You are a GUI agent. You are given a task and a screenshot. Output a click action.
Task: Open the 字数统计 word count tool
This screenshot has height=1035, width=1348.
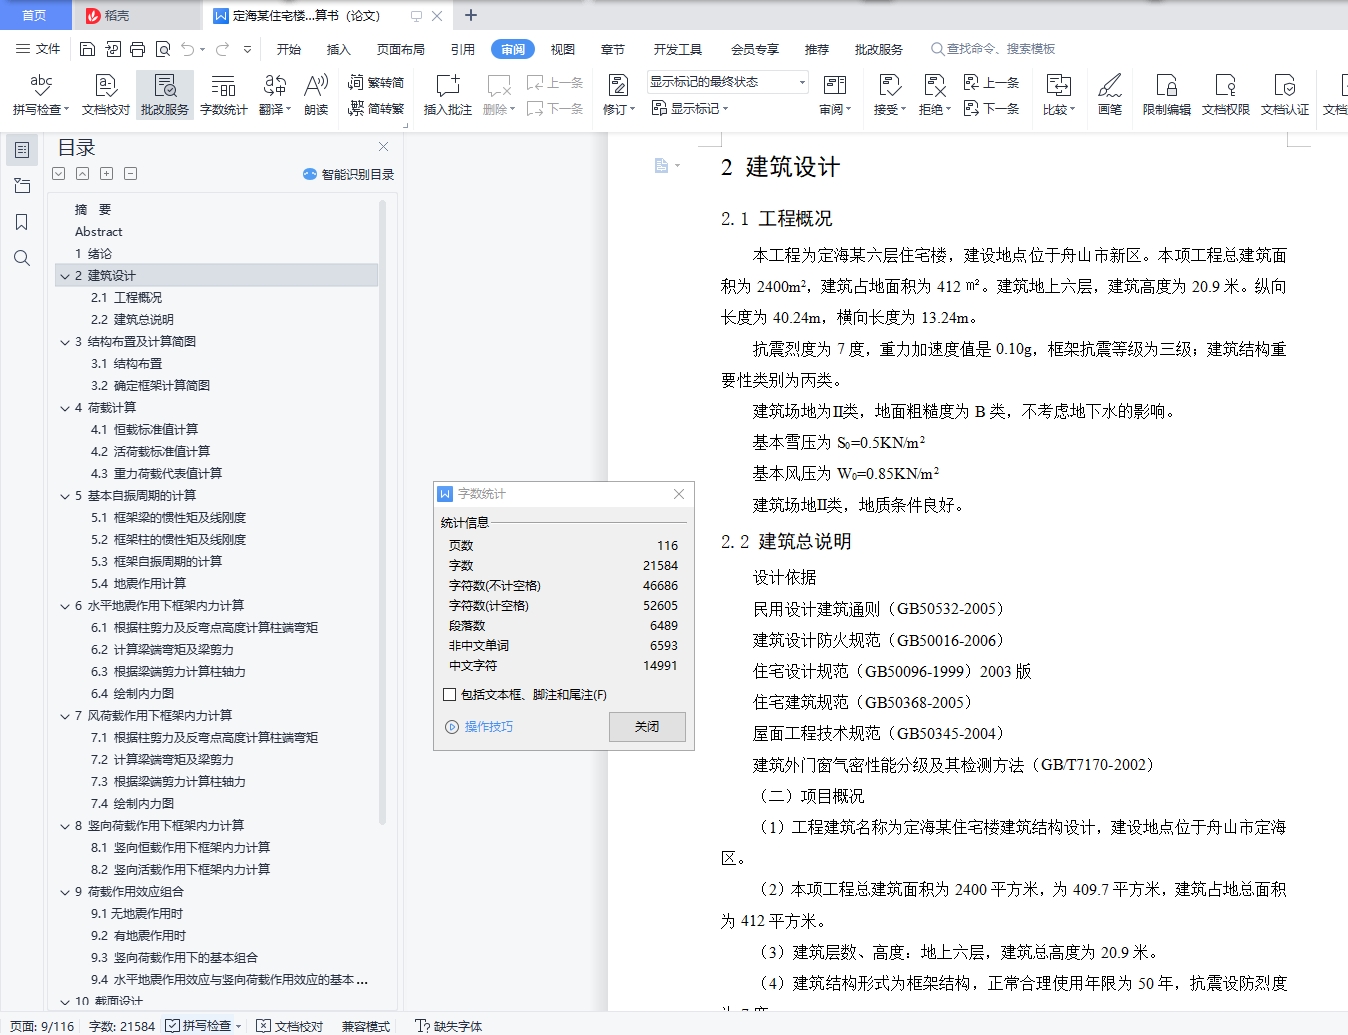coord(223,95)
